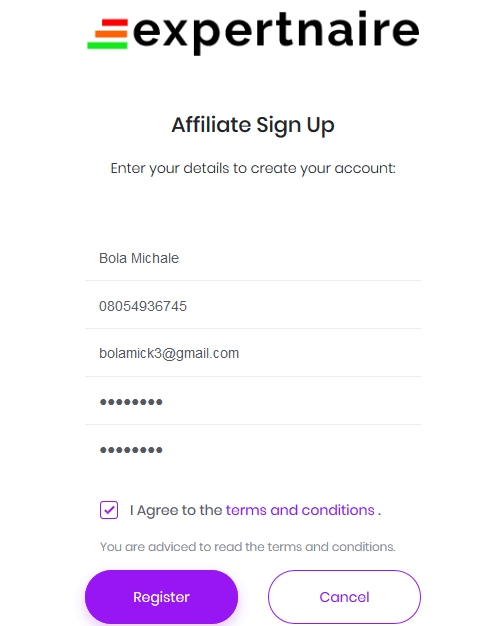503x626 pixels.
Task: Focus the confirm password field below
Action: click(x=253, y=450)
